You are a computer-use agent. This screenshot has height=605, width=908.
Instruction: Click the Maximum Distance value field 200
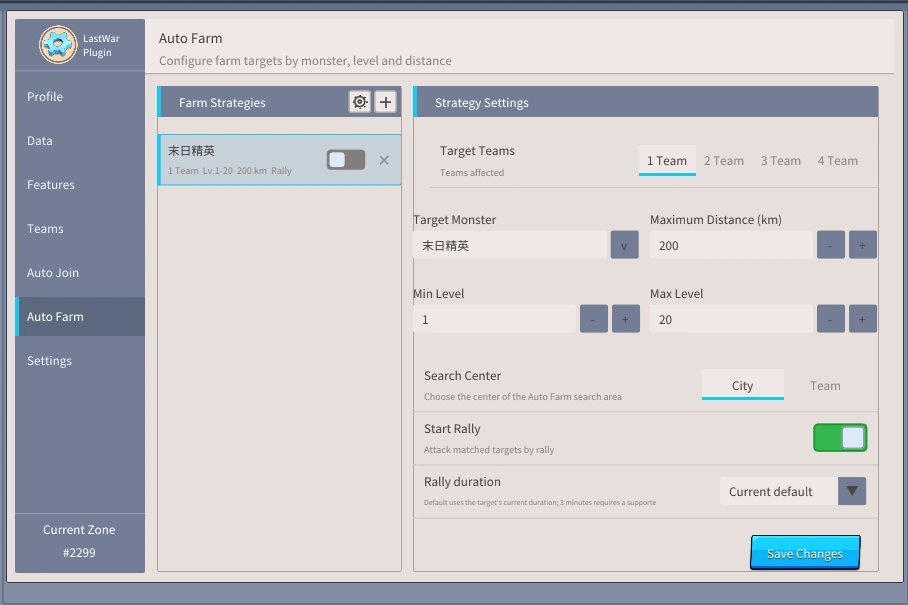click(731, 245)
